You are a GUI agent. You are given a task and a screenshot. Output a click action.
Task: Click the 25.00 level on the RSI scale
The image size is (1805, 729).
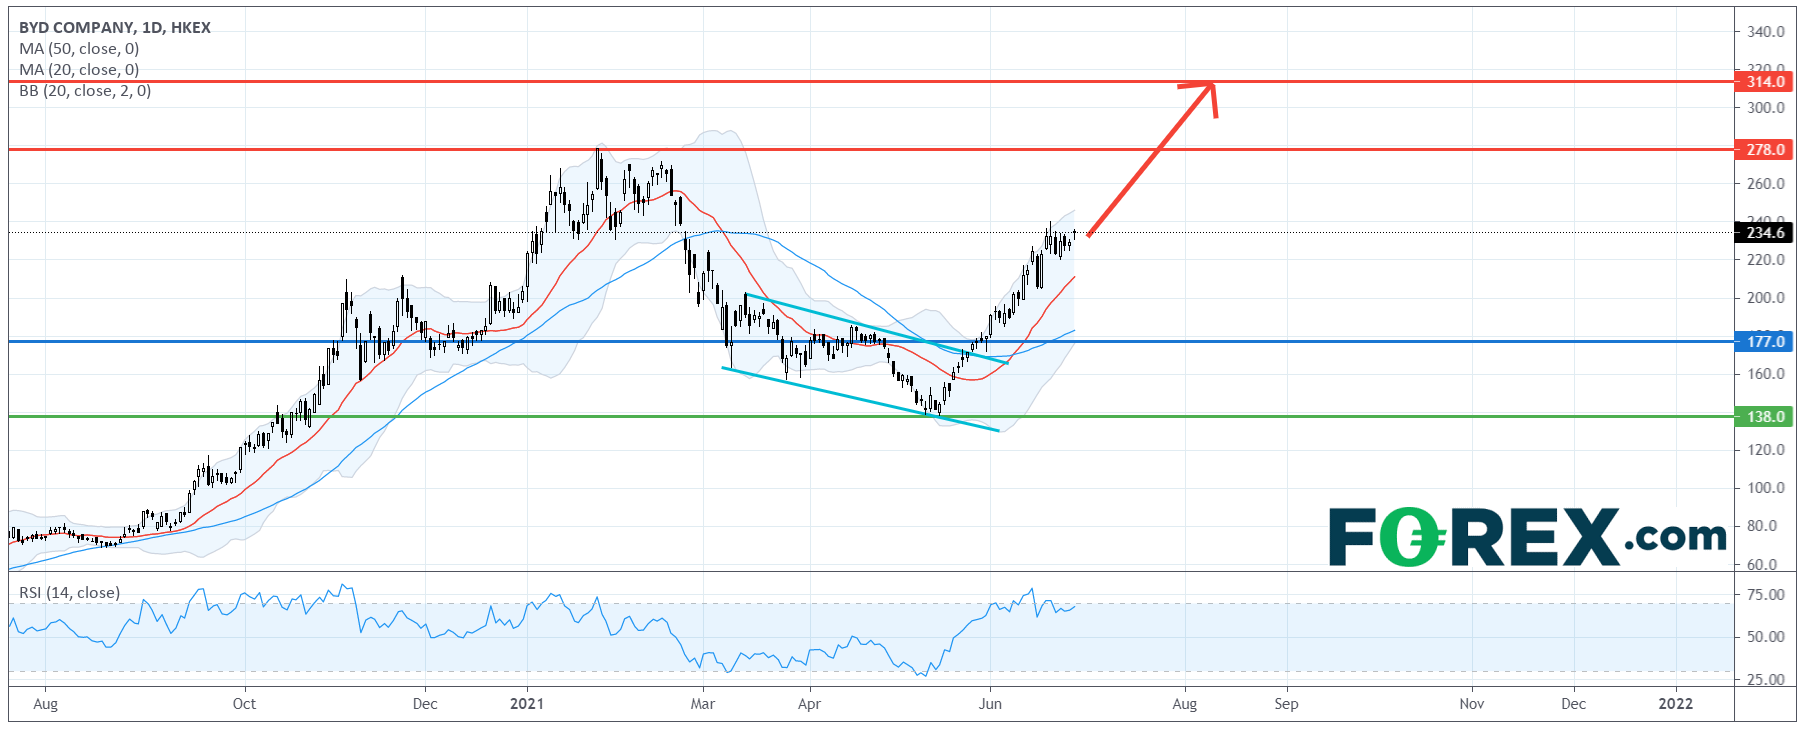click(1765, 680)
